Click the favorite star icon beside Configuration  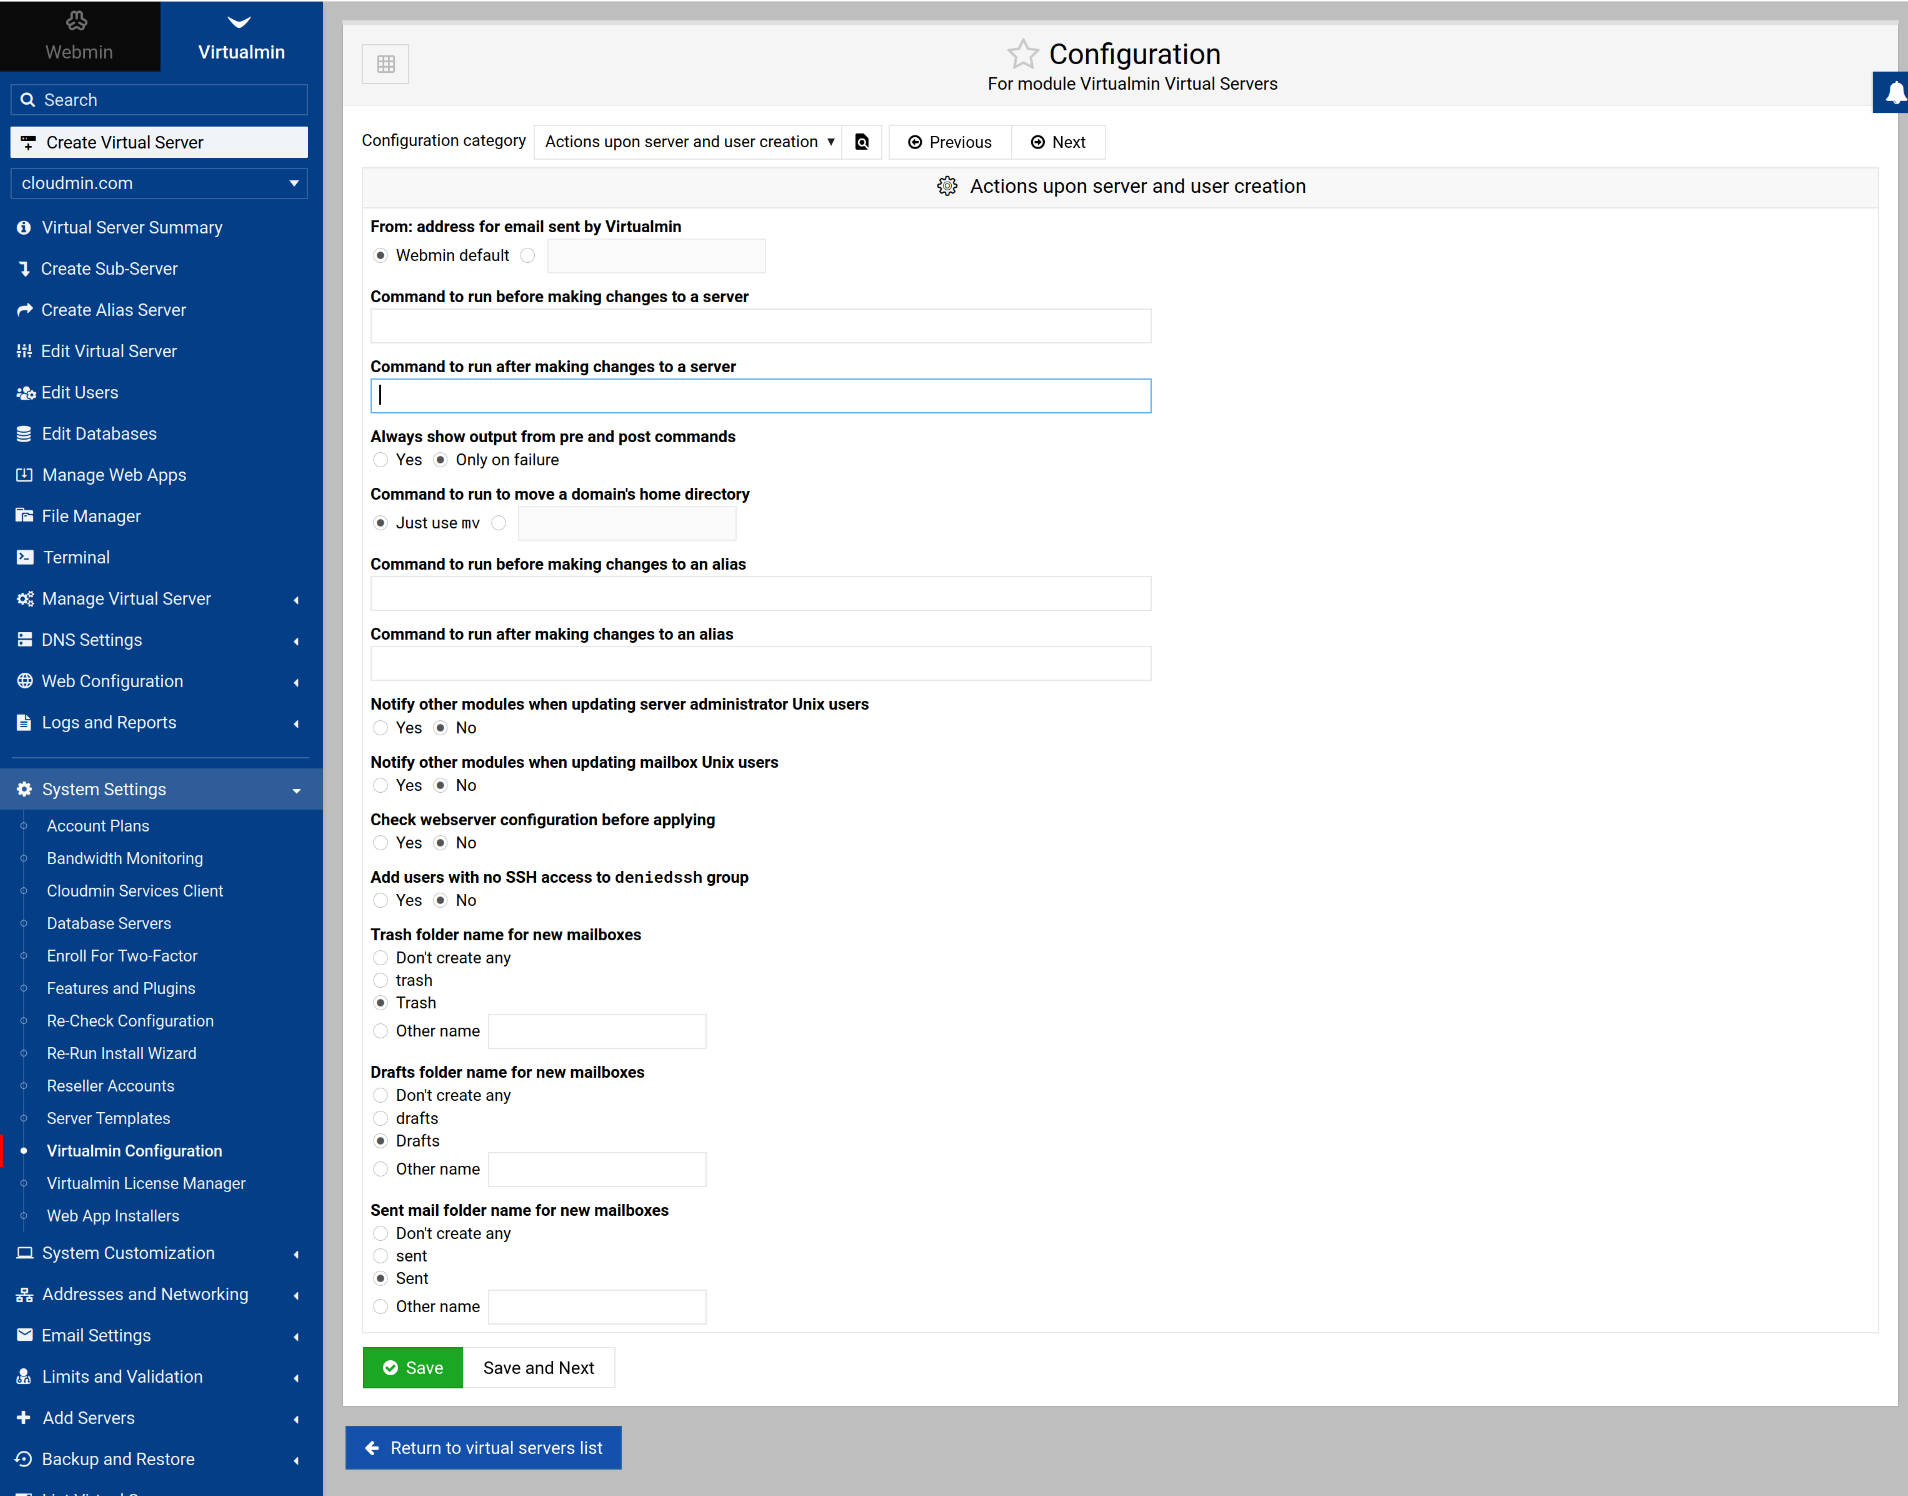pyautogui.click(x=1022, y=53)
